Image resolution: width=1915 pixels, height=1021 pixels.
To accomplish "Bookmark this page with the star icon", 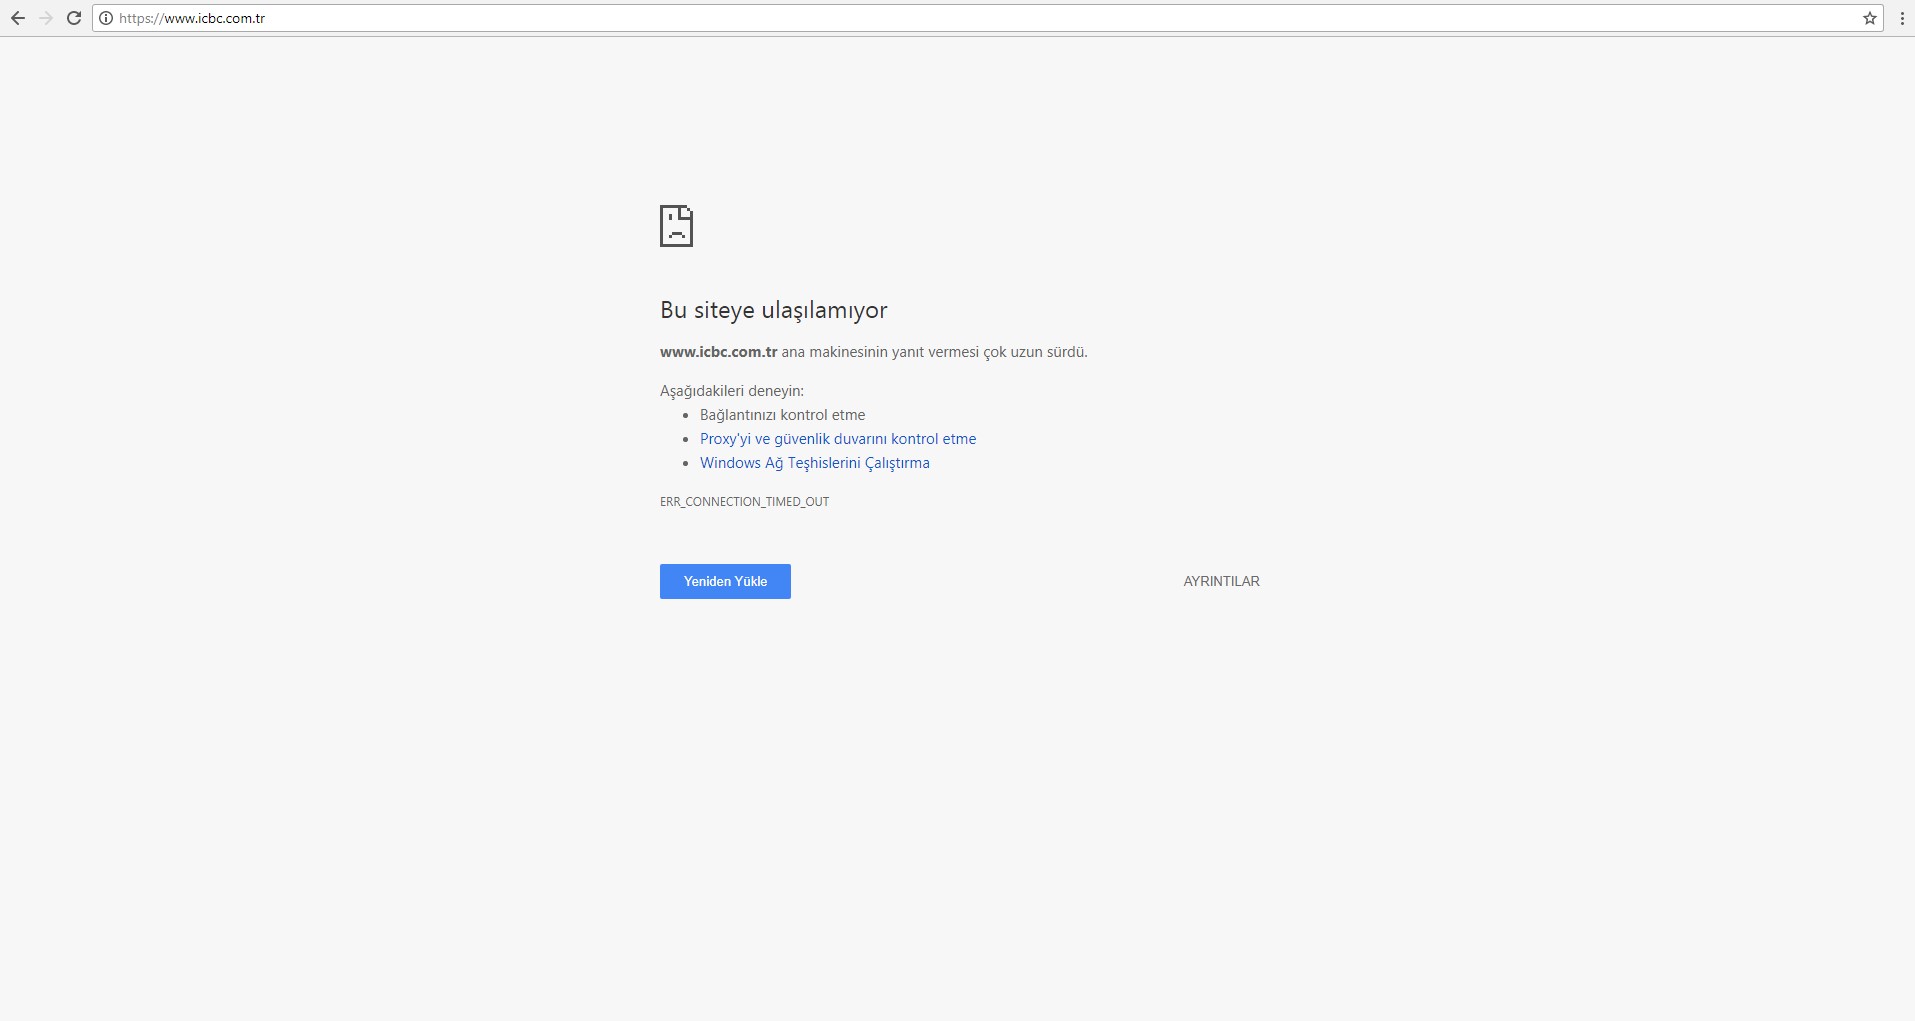I will pyautogui.click(x=1869, y=18).
